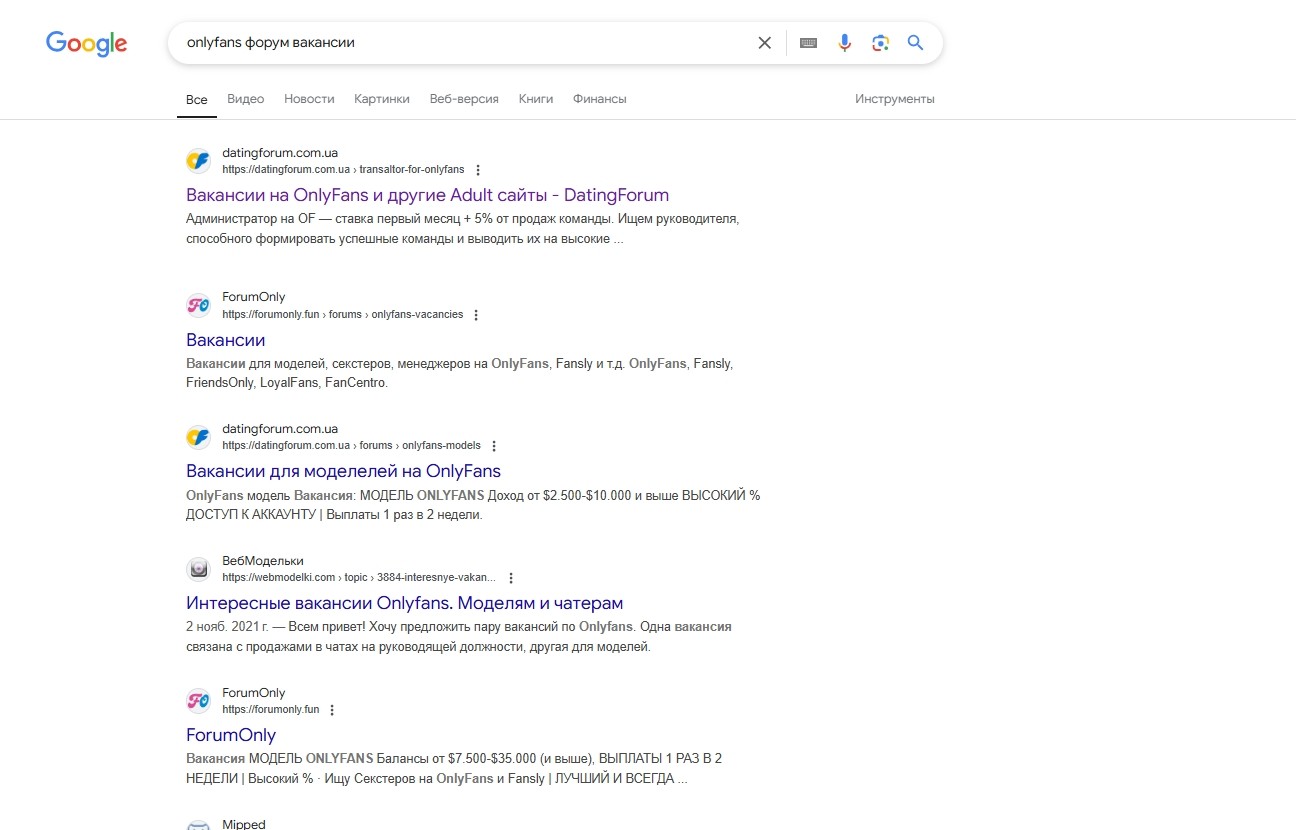
Task: Open favicon of bottom ForumOnly homepage result
Action: coord(198,701)
